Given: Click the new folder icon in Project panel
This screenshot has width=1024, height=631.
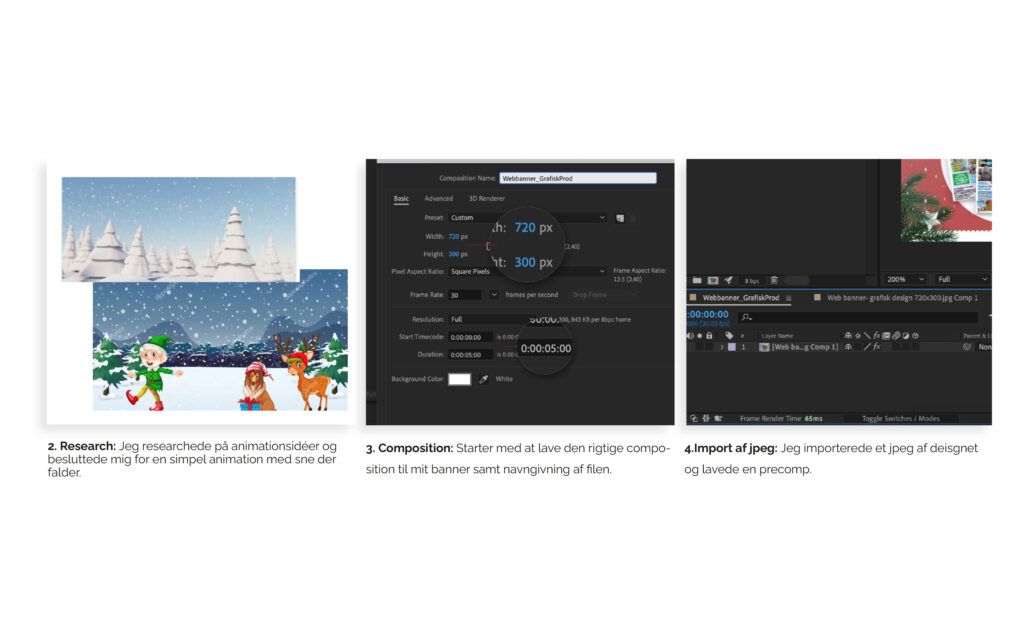Looking at the screenshot, I should point(697,280).
